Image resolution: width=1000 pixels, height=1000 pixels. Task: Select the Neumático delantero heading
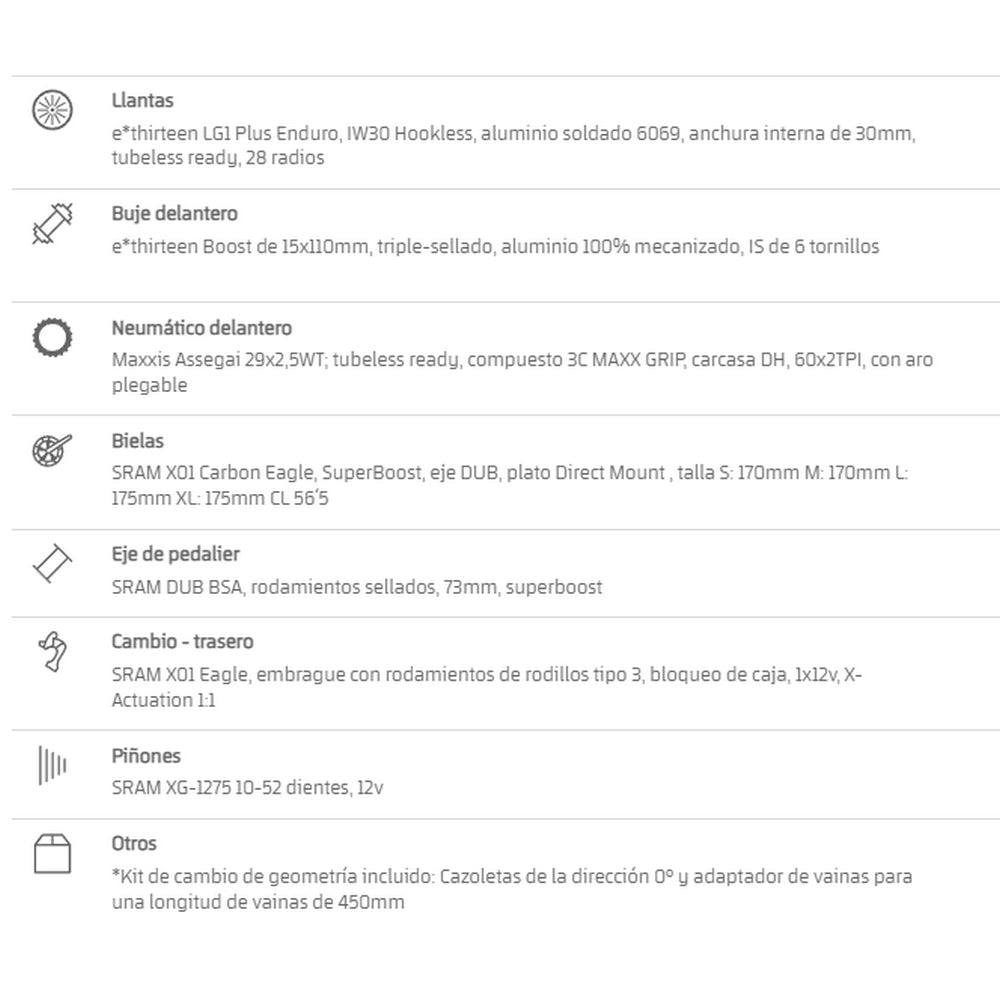202,328
